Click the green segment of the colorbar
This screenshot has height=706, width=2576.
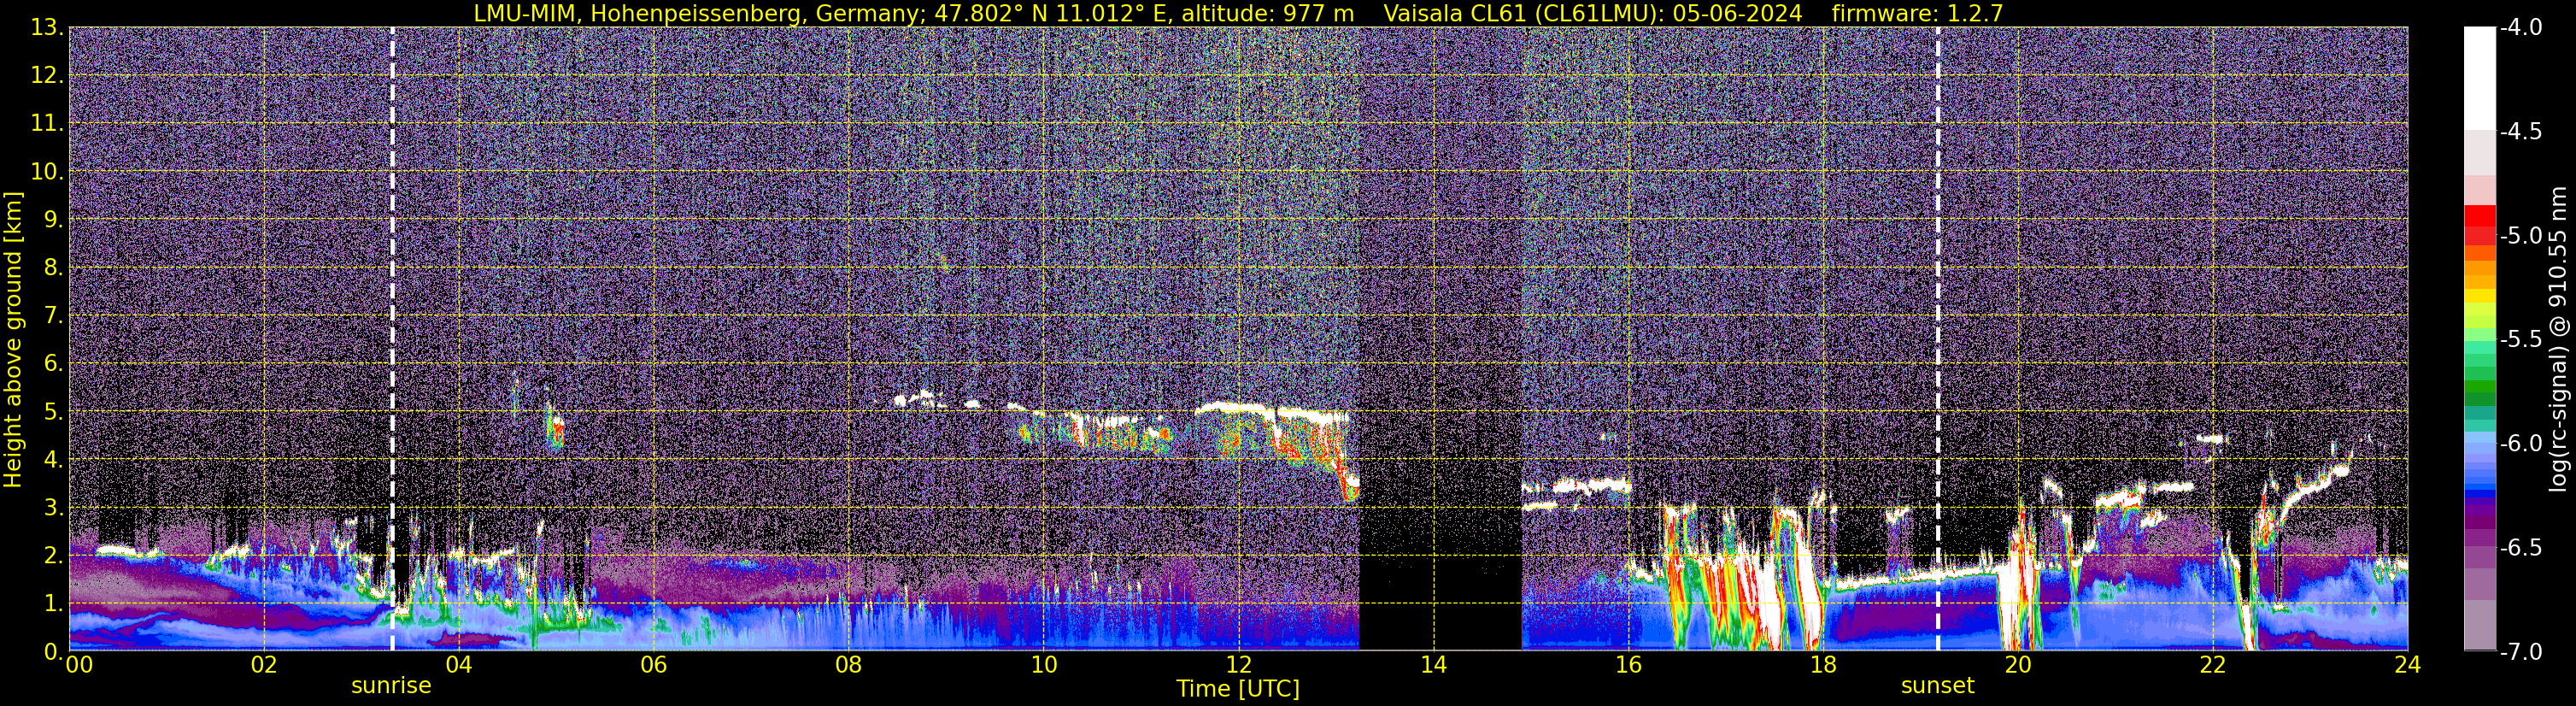click(2479, 385)
